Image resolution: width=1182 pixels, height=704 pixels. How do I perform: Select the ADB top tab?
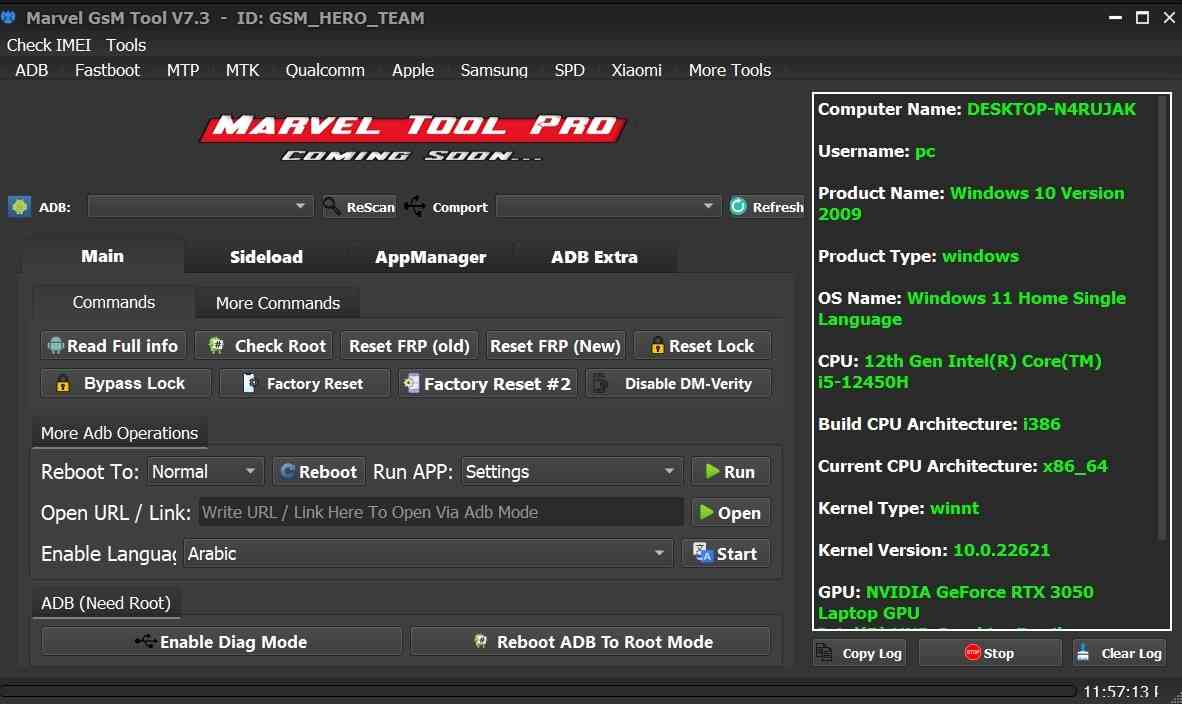pos(32,70)
